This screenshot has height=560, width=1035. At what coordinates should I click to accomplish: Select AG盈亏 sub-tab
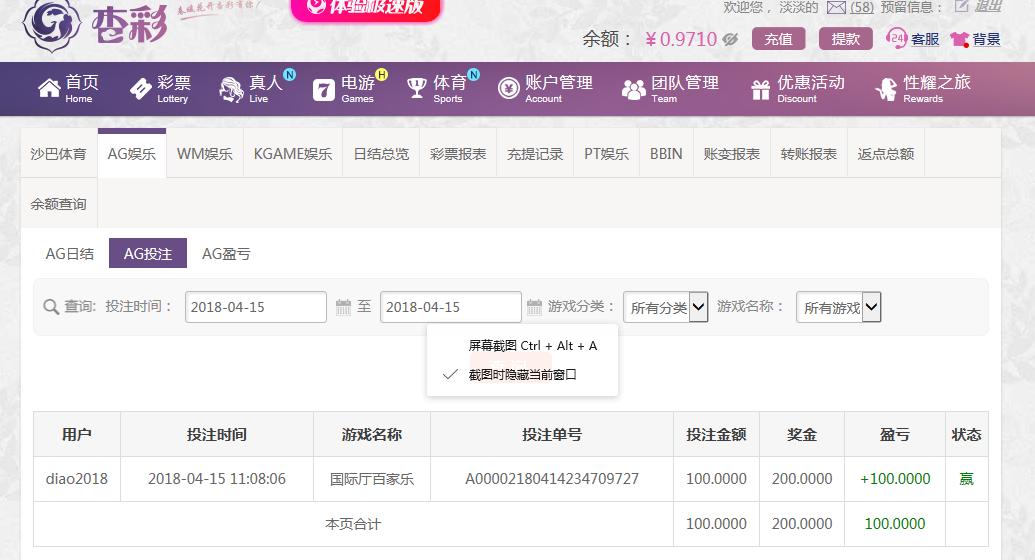click(226, 254)
